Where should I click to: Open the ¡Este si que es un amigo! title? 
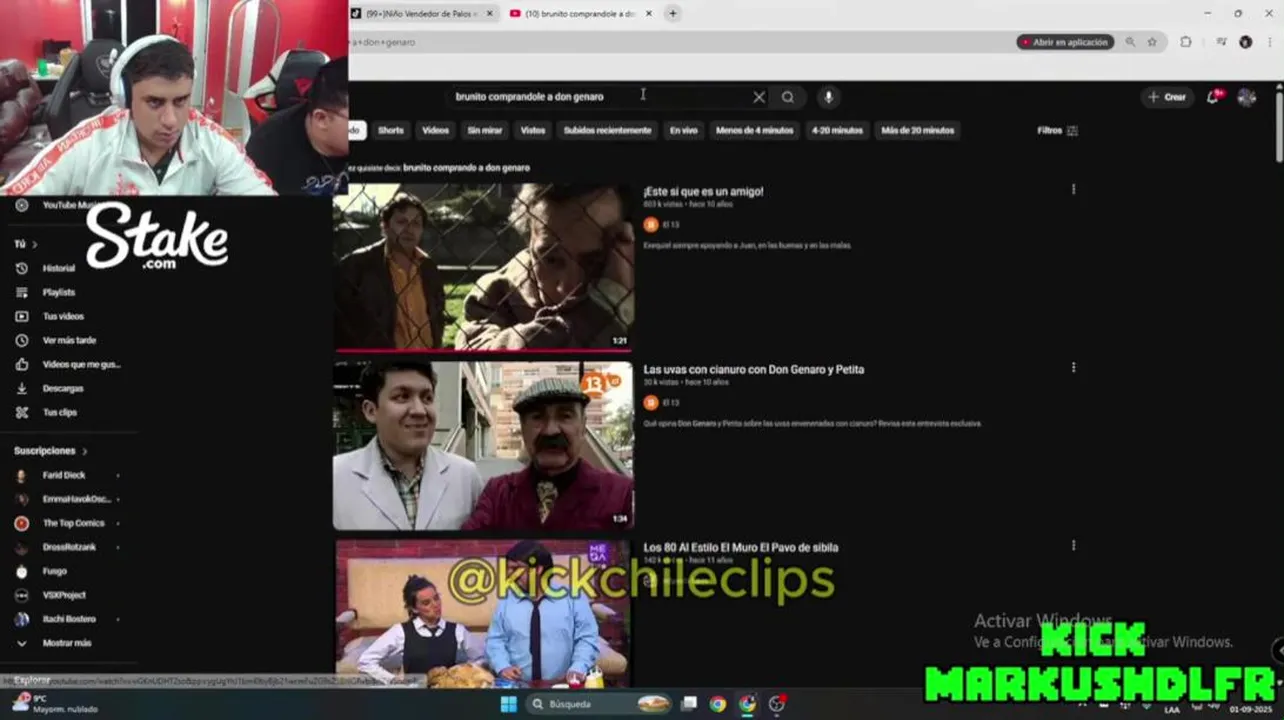(703, 191)
